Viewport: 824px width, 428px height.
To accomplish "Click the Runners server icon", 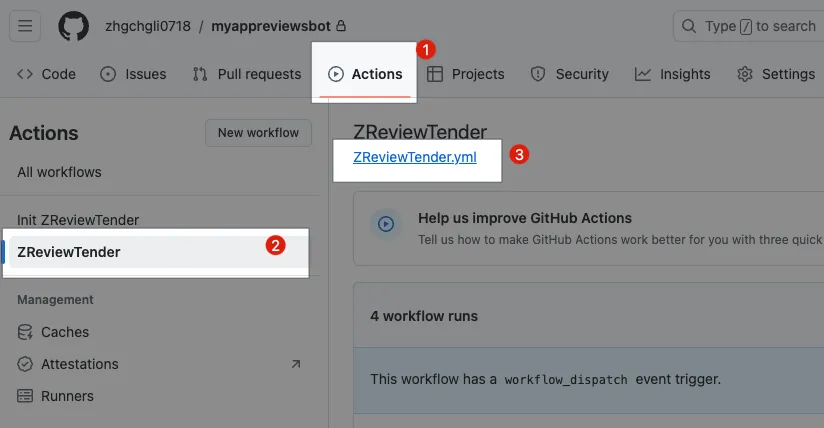I will click(x=25, y=396).
